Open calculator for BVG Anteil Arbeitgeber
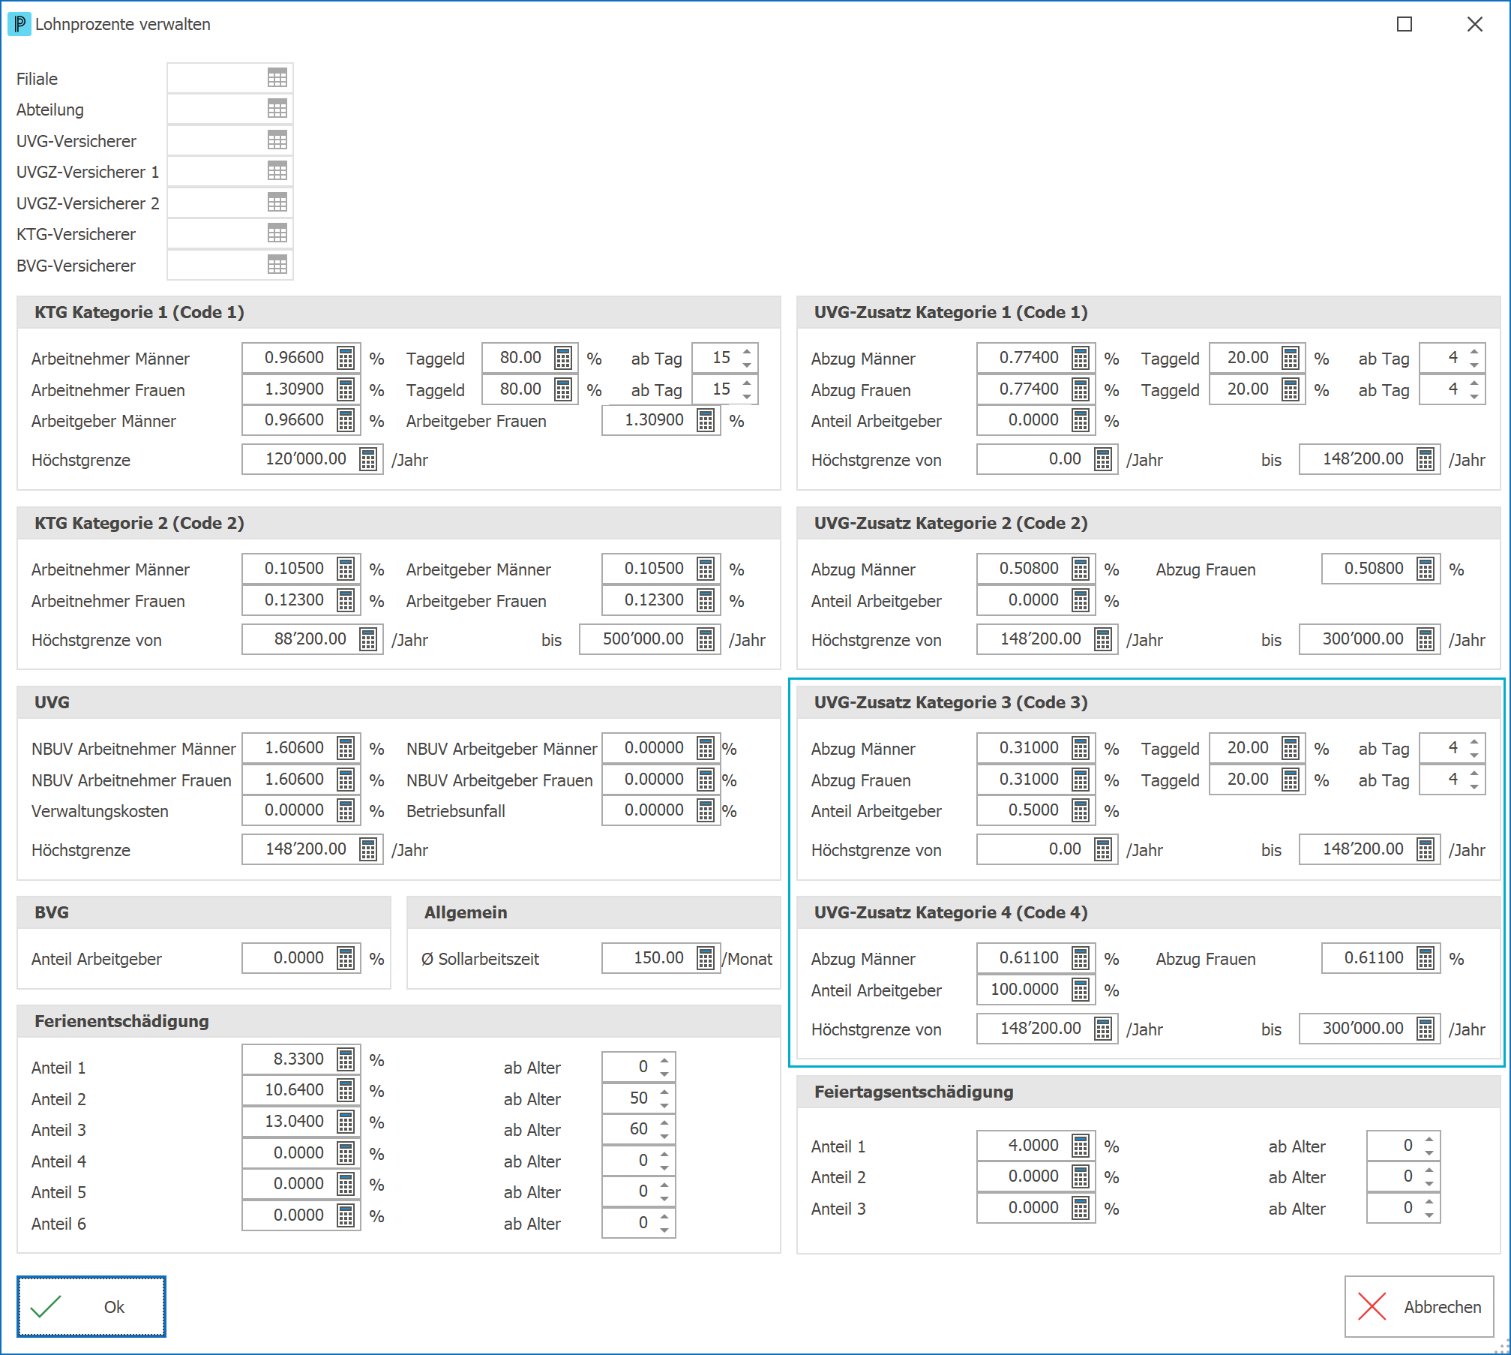 tap(346, 958)
